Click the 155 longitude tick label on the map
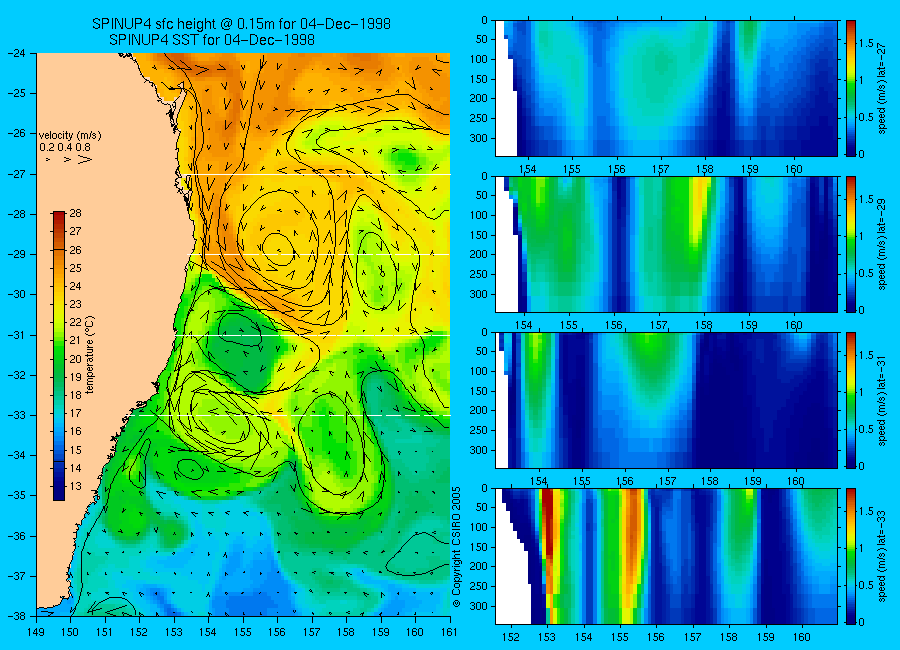 point(243,632)
